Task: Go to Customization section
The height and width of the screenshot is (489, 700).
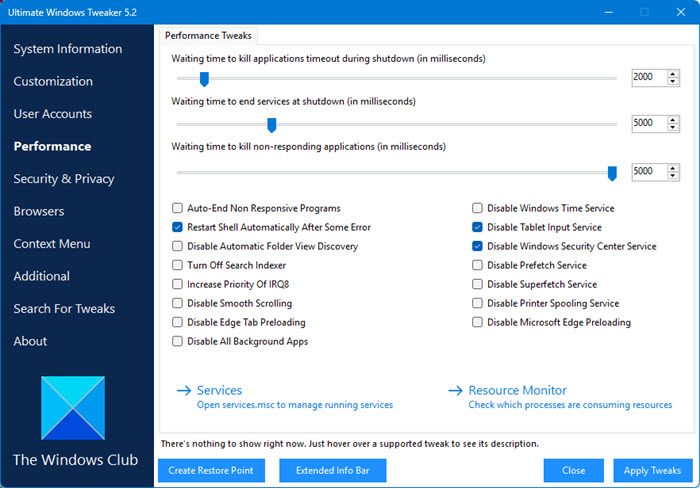Action: pos(53,81)
